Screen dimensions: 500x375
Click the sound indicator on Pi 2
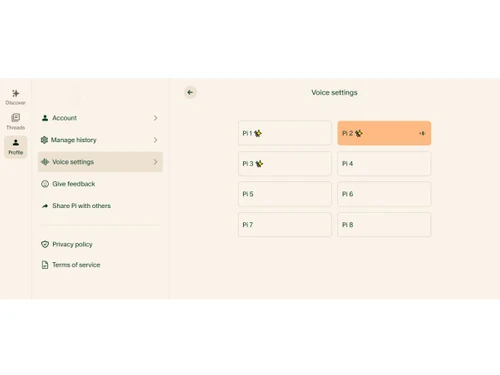click(x=422, y=133)
